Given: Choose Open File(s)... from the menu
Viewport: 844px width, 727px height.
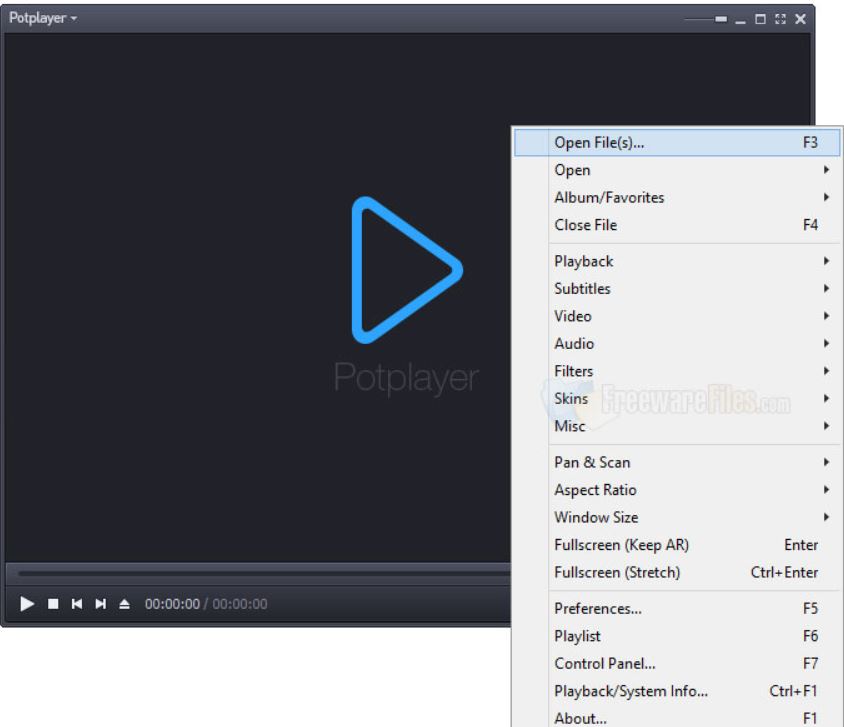Looking at the screenshot, I should 677,143.
